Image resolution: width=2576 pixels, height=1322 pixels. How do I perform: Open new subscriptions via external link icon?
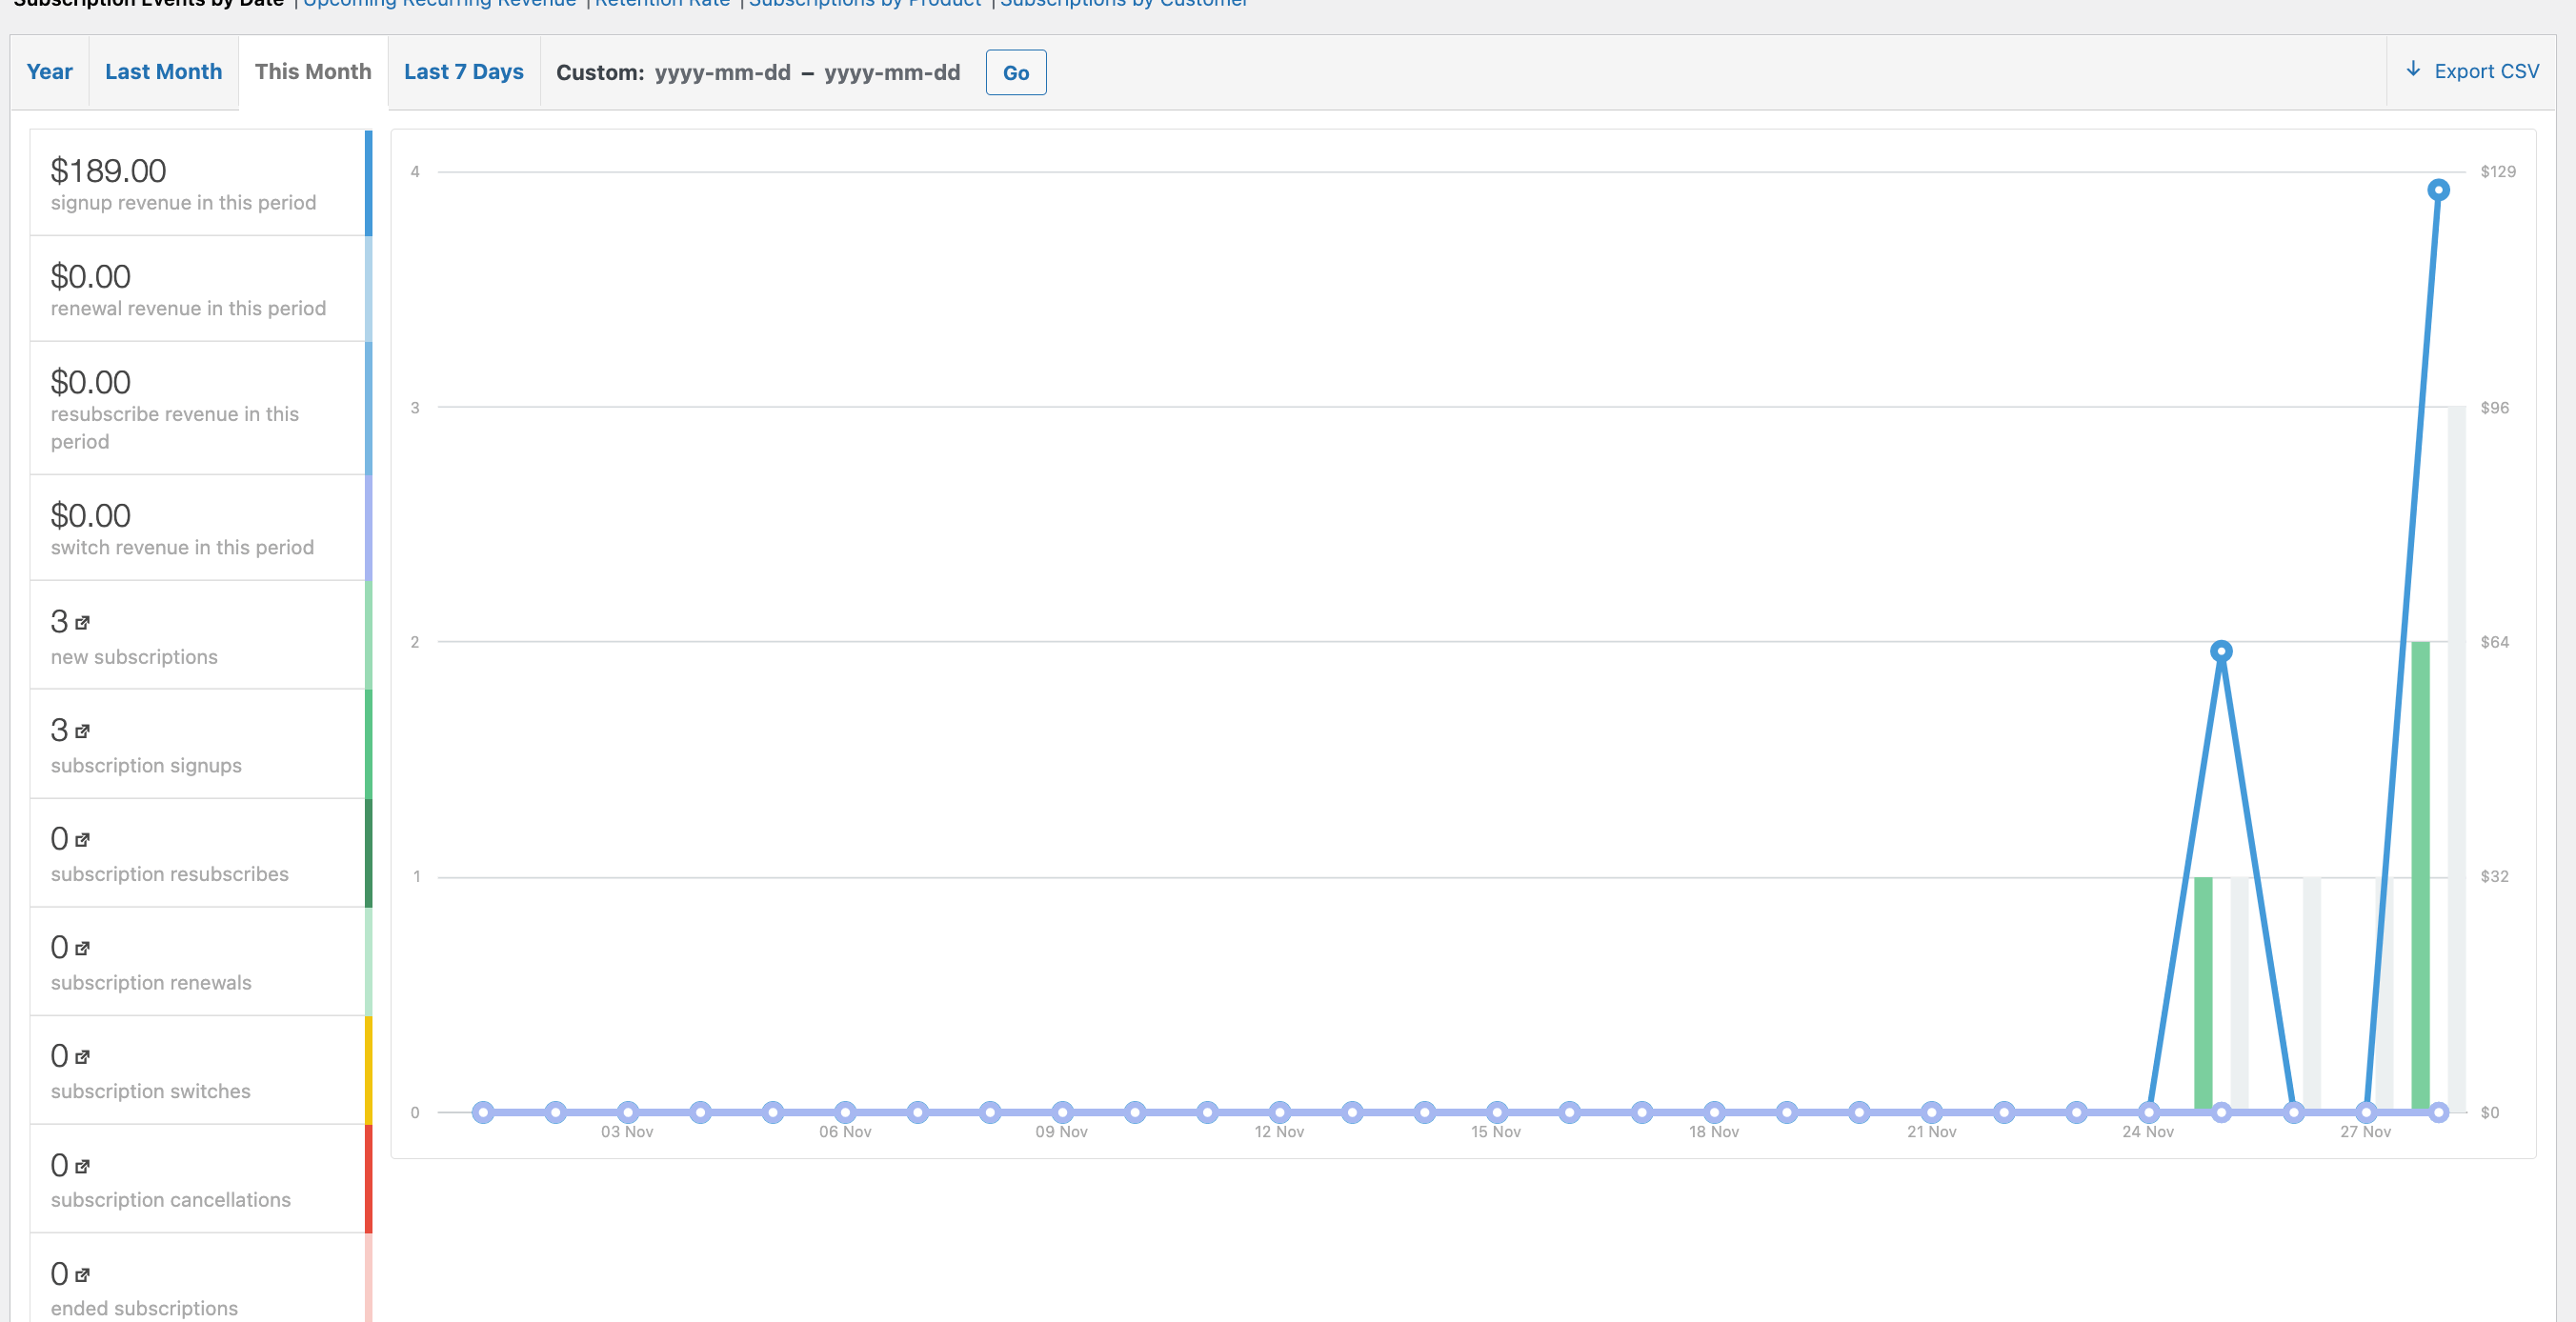point(83,620)
